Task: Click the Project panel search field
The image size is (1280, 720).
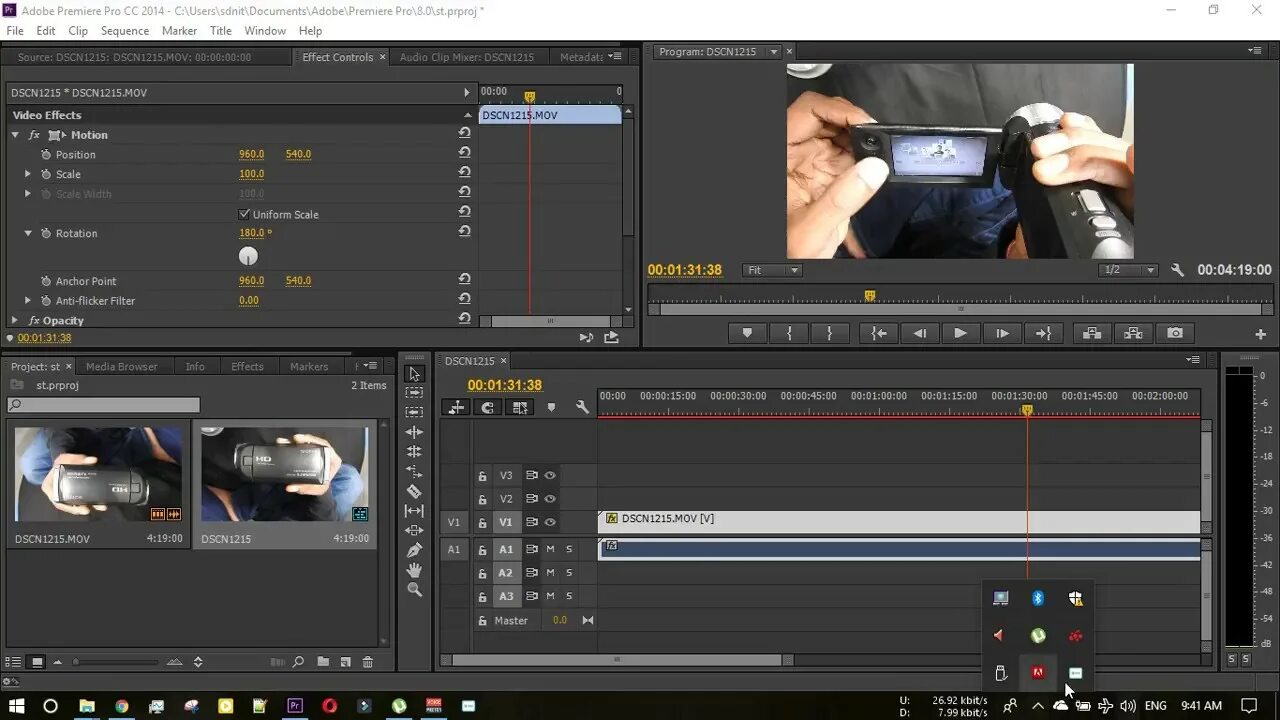Action: click(x=103, y=405)
